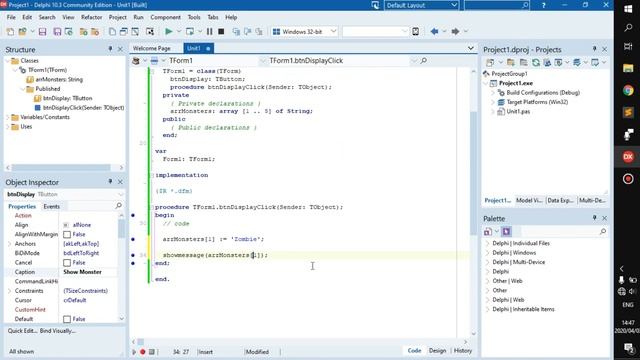
Task: Run the project with green play icon
Action: click(169, 31)
